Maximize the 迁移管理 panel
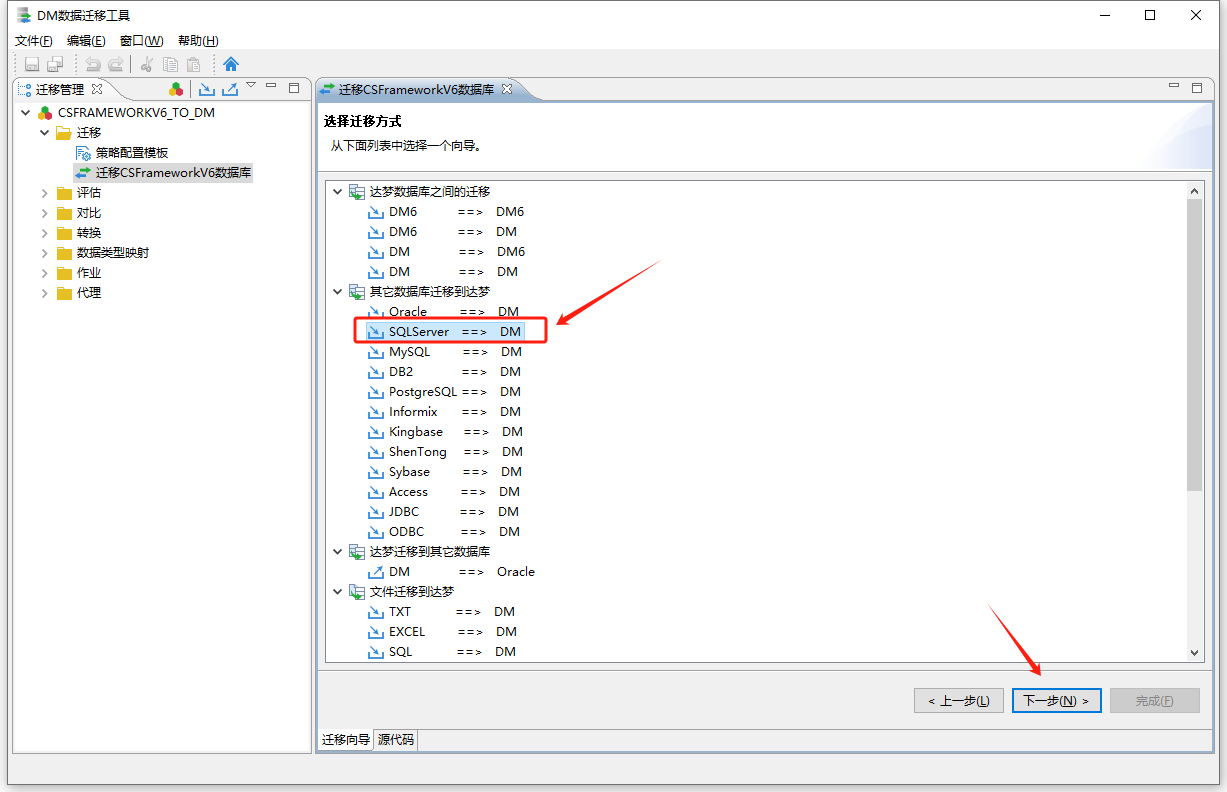 pos(294,88)
